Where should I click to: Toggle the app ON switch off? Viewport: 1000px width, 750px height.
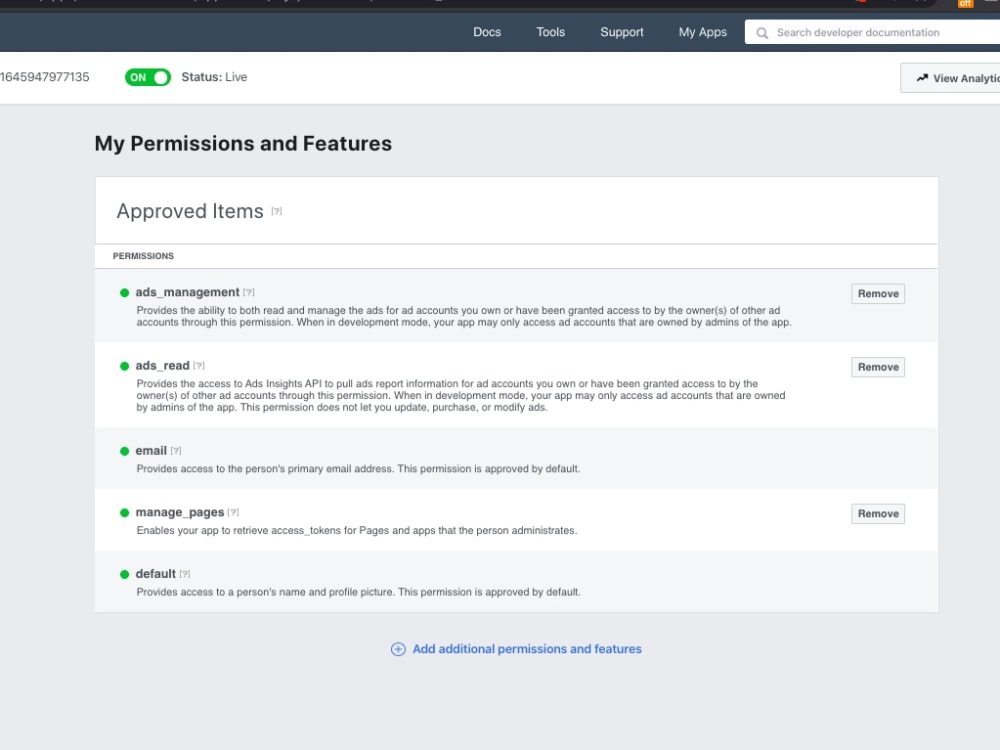tap(148, 77)
